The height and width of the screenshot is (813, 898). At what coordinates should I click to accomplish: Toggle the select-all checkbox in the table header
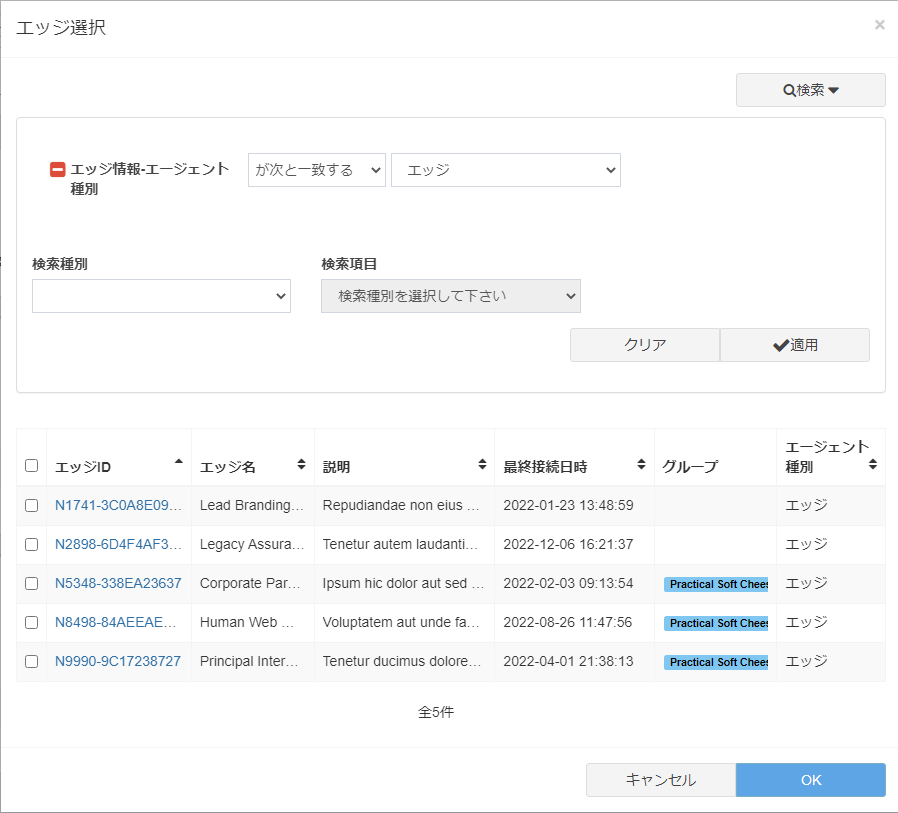pos(31,465)
